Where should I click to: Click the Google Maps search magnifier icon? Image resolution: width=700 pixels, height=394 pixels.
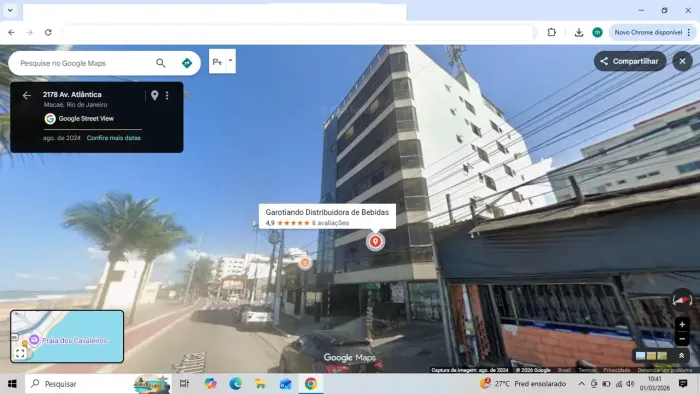pyautogui.click(x=161, y=63)
